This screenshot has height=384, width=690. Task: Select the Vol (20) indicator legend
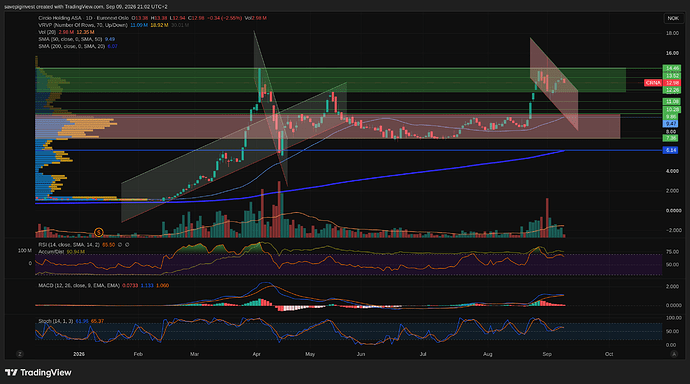47,32
